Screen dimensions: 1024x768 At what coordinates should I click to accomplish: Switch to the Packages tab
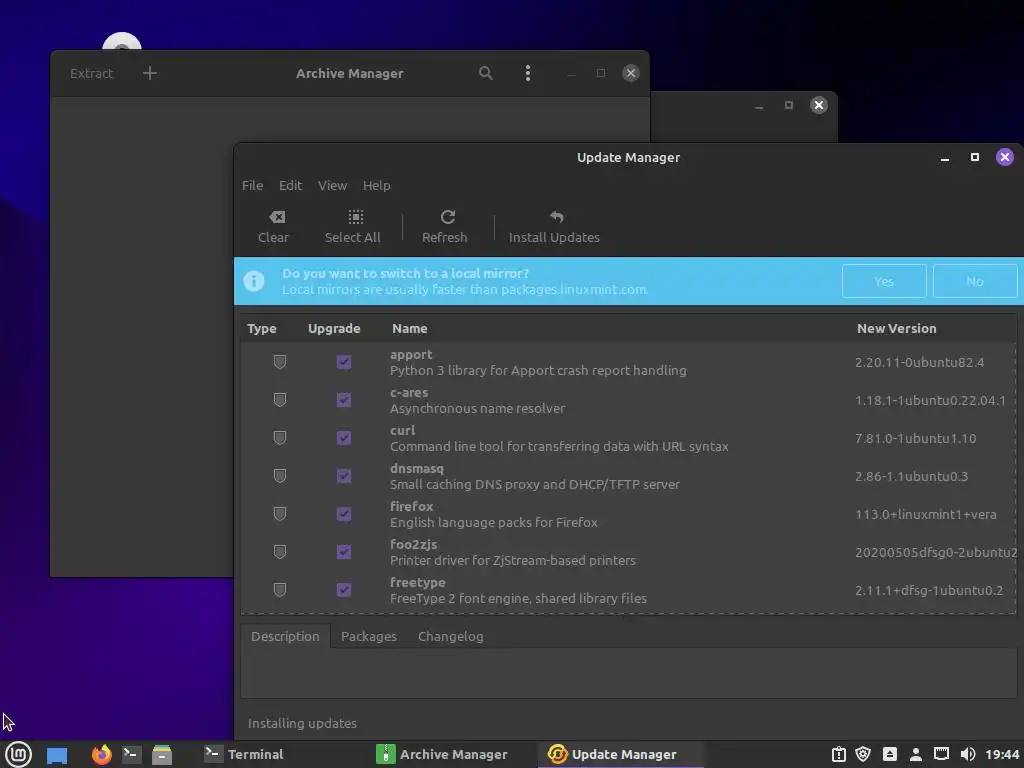pyautogui.click(x=369, y=636)
